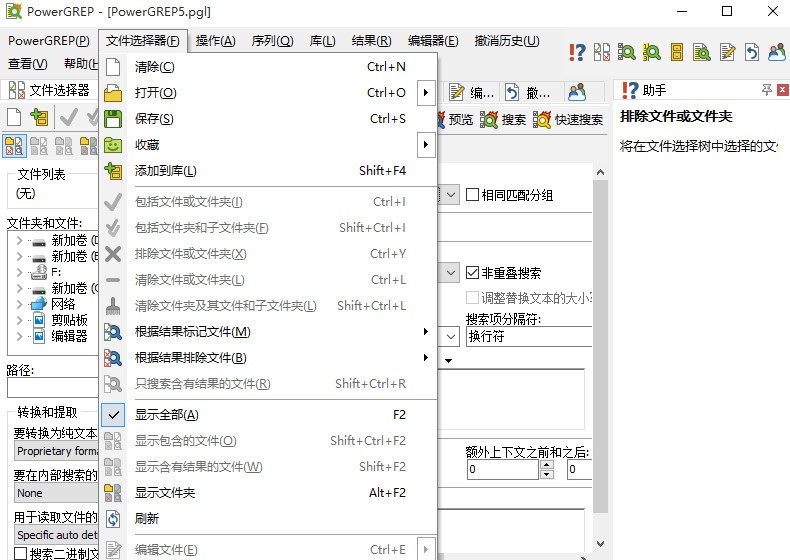Screen dimensions: 790x560
Task: Choose 刷新 from the menu
Action: 268,519
